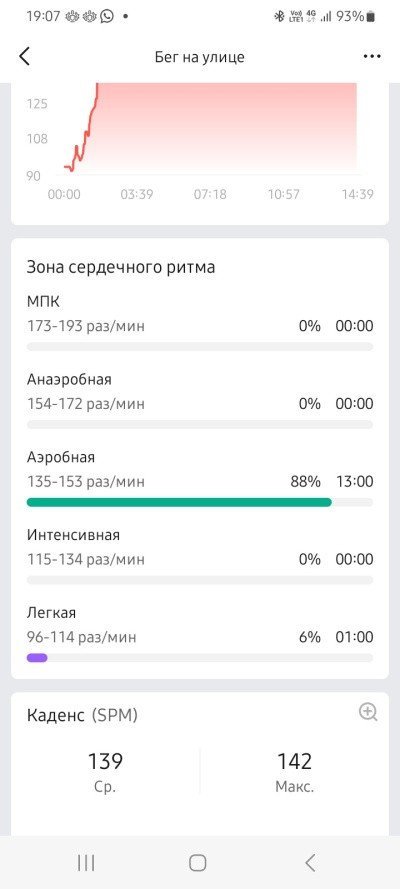Tap maximum cadence value 142
Image resolution: width=400 pixels, height=889 pixels.
[295, 761]
